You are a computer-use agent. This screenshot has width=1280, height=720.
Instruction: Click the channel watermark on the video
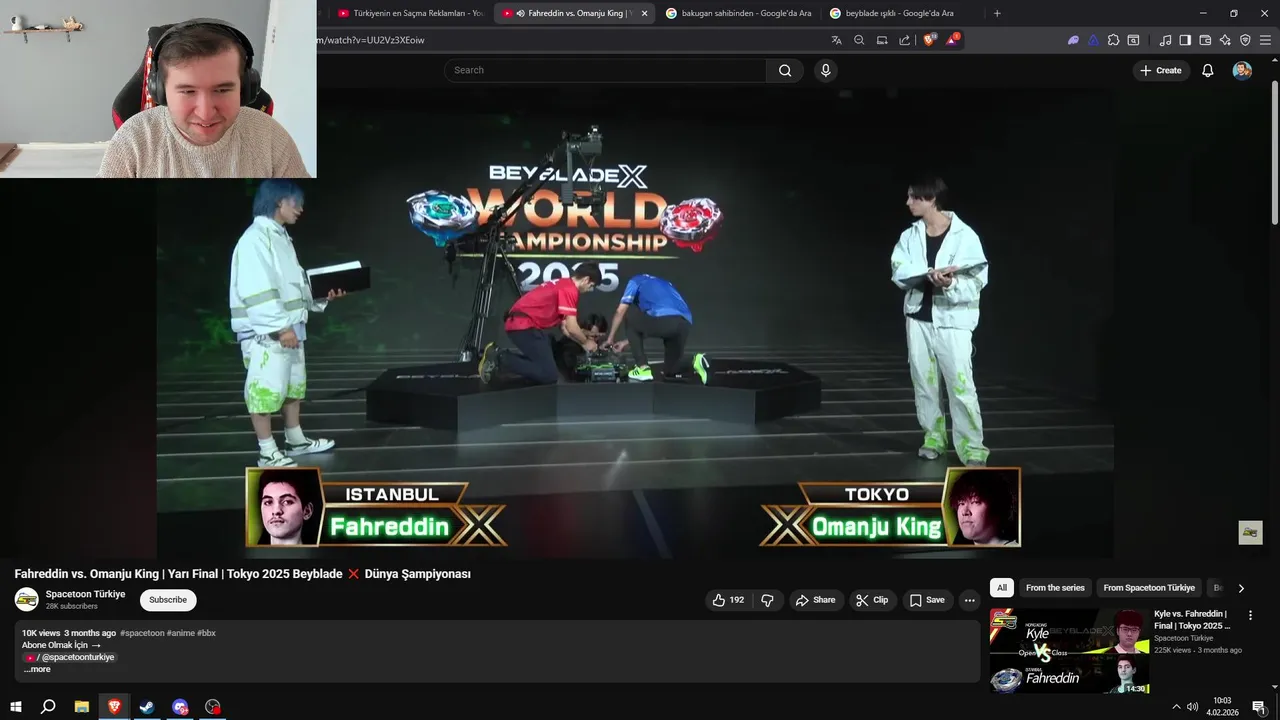pos(1250,532)
